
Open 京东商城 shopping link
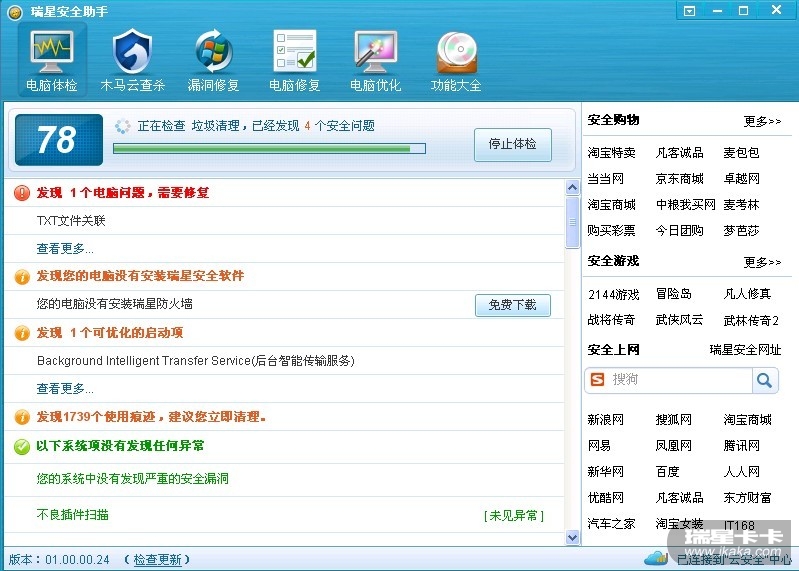point(679,179)
